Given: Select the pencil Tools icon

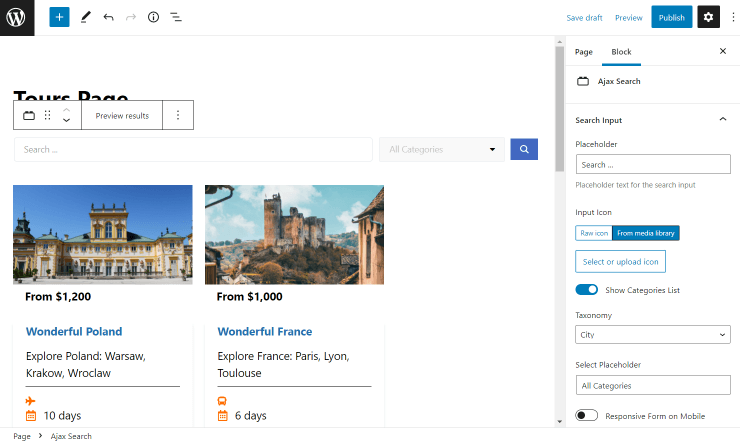Looking at the screenshot, I should point(85,17).
